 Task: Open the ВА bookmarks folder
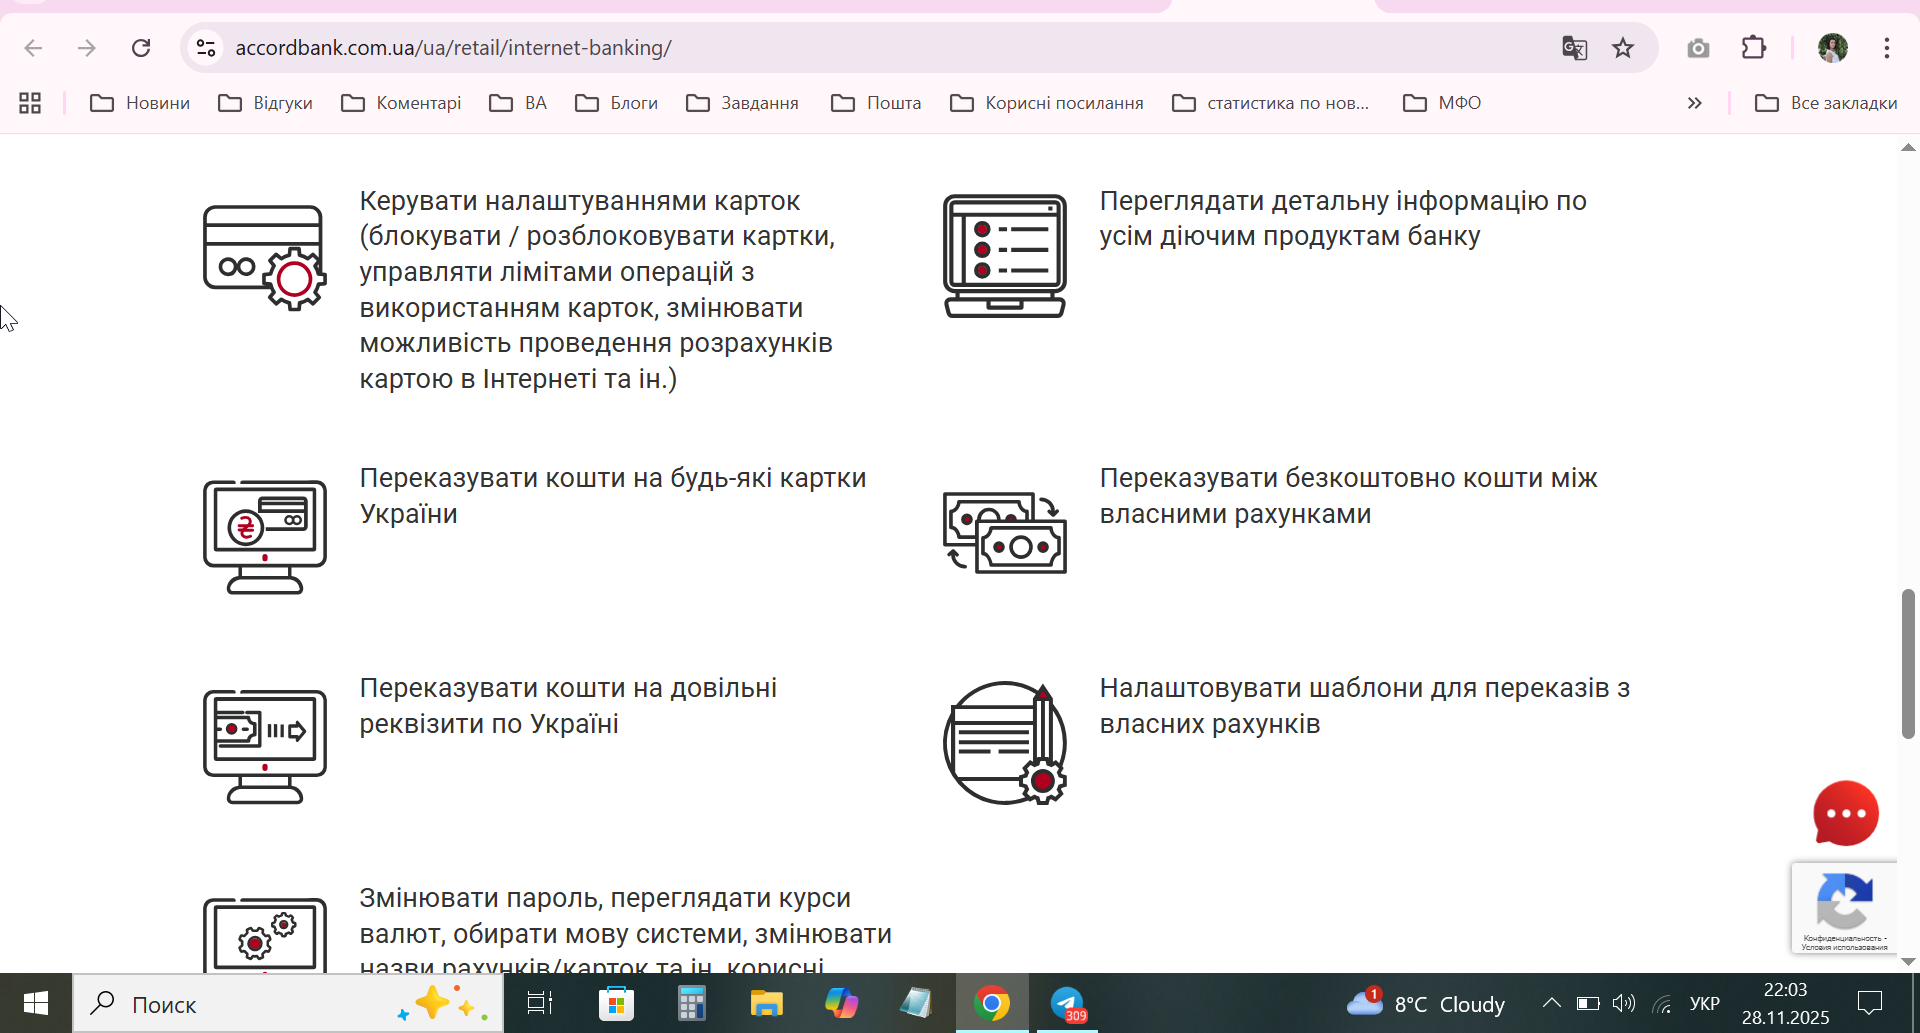(518, 103)
